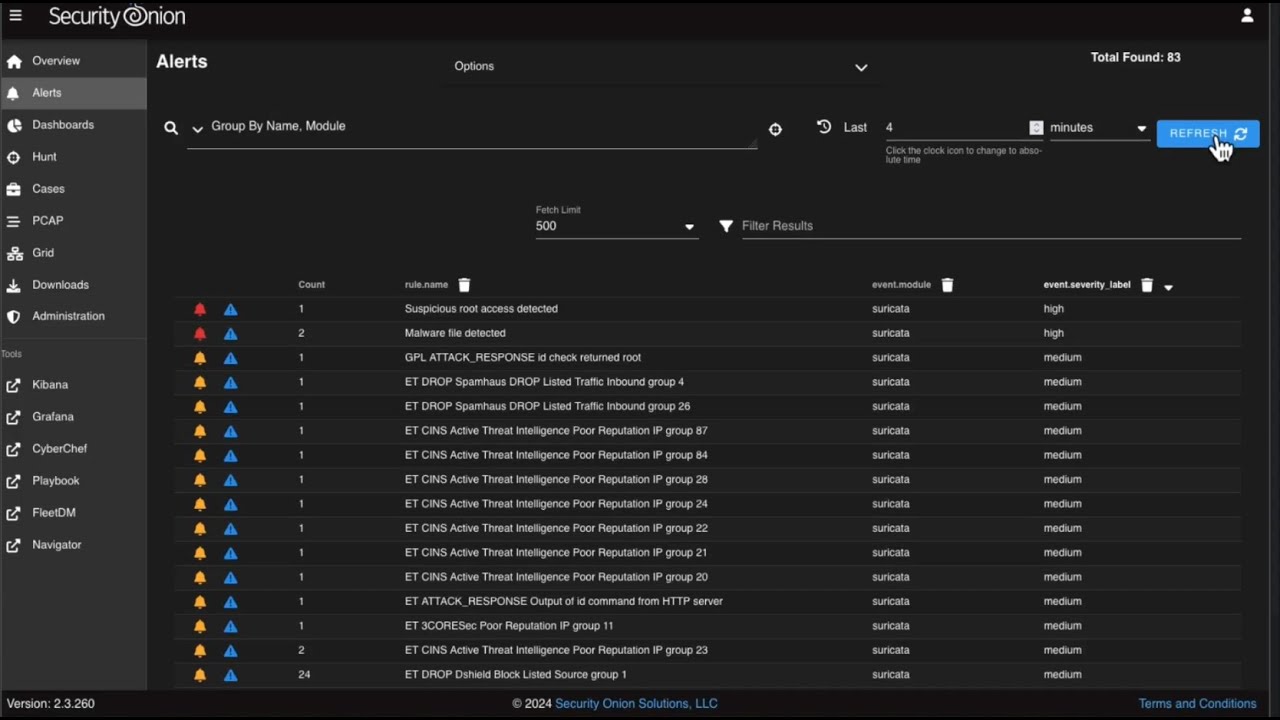This screenshot has width=1280, height=720.
Task: Launch Grafana external tool link
Action: tap(73, 417)
